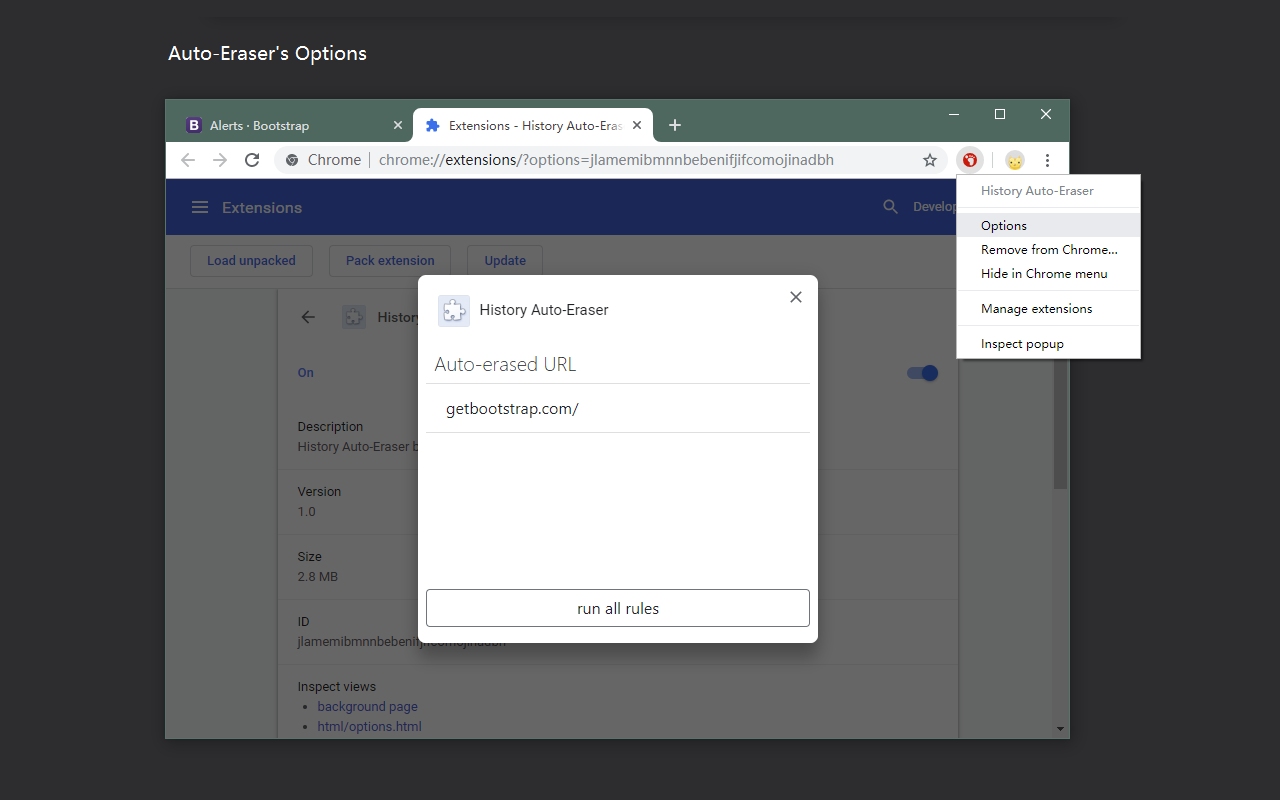
Task: Open the Extensions hamburger menu
Action: click(200, 207)
